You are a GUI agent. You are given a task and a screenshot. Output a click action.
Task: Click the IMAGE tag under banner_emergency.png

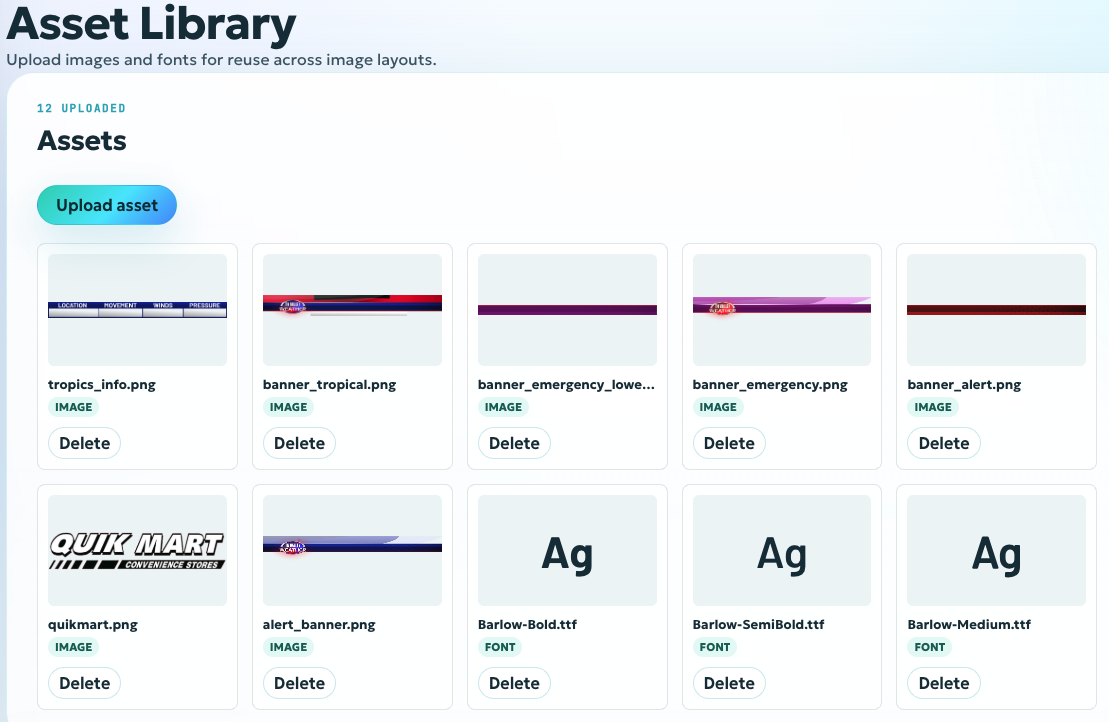point(718,407)
